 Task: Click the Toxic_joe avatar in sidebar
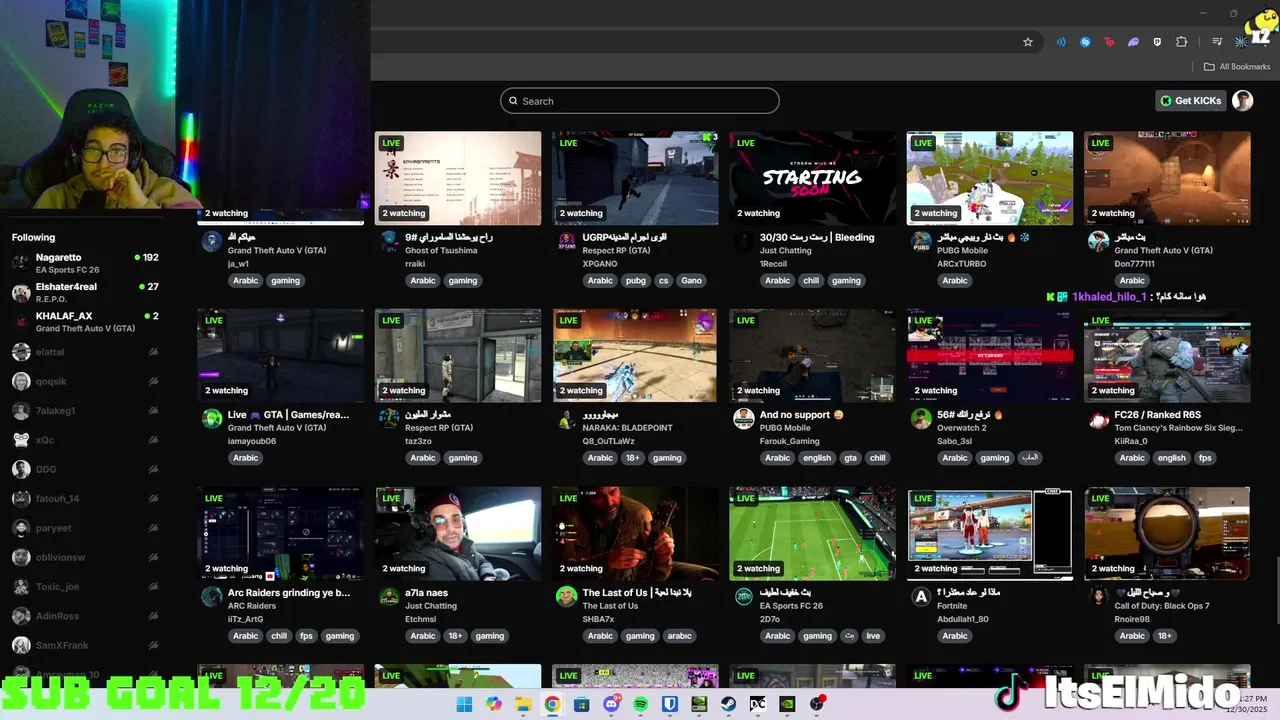point(21,587)
